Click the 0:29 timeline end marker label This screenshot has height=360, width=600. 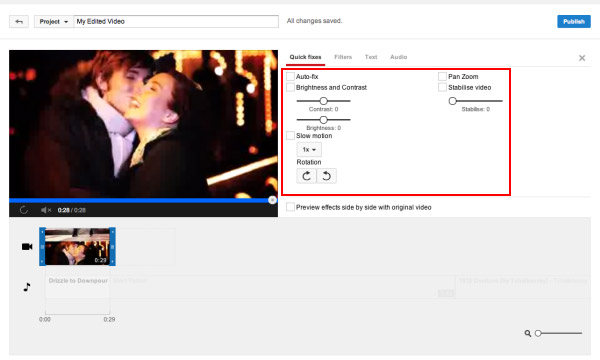[x=109, y=319]
